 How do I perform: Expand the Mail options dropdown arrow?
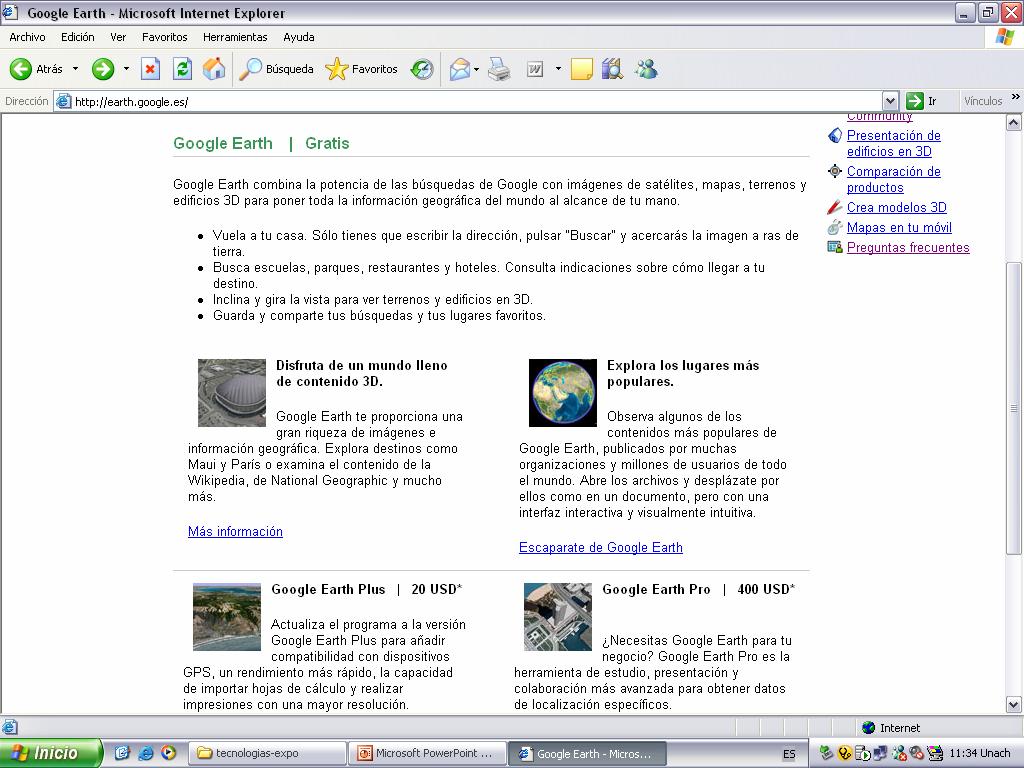pos(477,69)
